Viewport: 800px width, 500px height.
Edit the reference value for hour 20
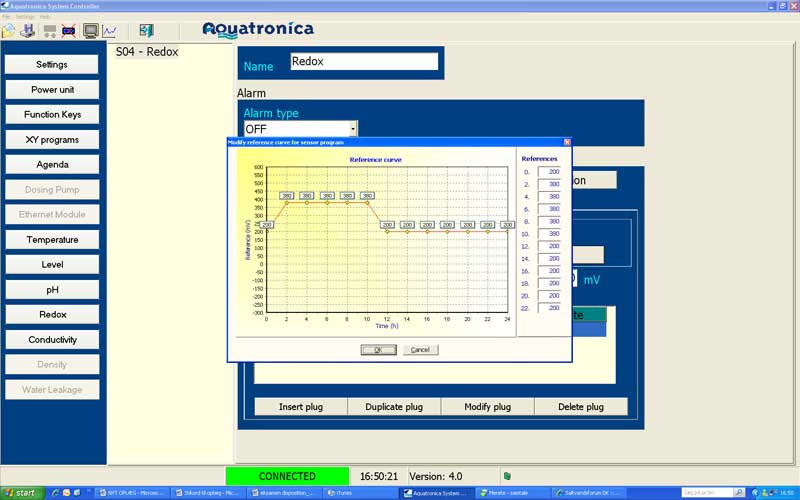[549, 296]
